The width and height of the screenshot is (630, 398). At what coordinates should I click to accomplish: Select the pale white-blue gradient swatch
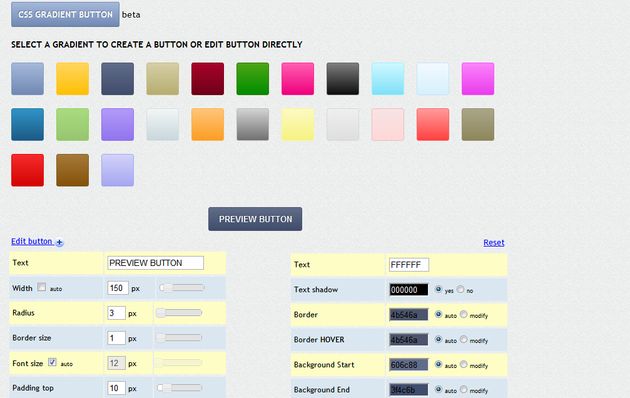coord(433,79)
